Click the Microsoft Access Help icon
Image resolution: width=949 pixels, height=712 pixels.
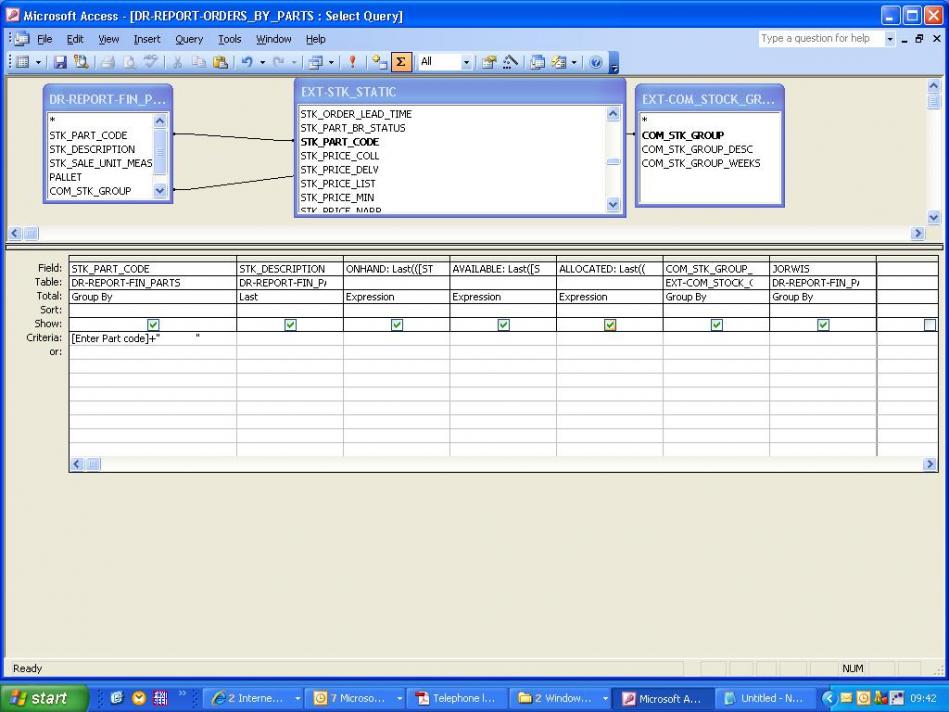(596, 62)
